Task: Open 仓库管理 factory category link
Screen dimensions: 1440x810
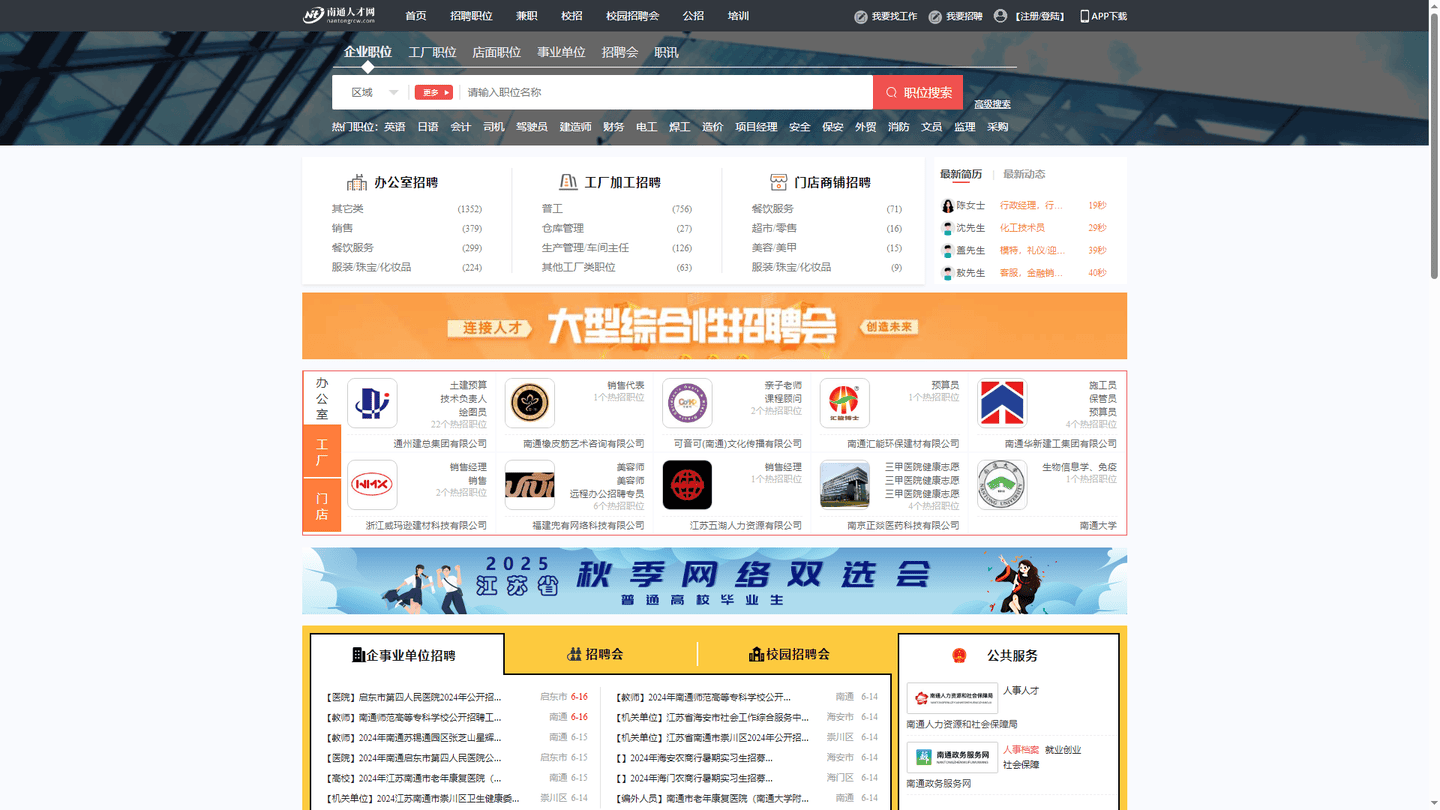Action: click(x=563, y=228)
